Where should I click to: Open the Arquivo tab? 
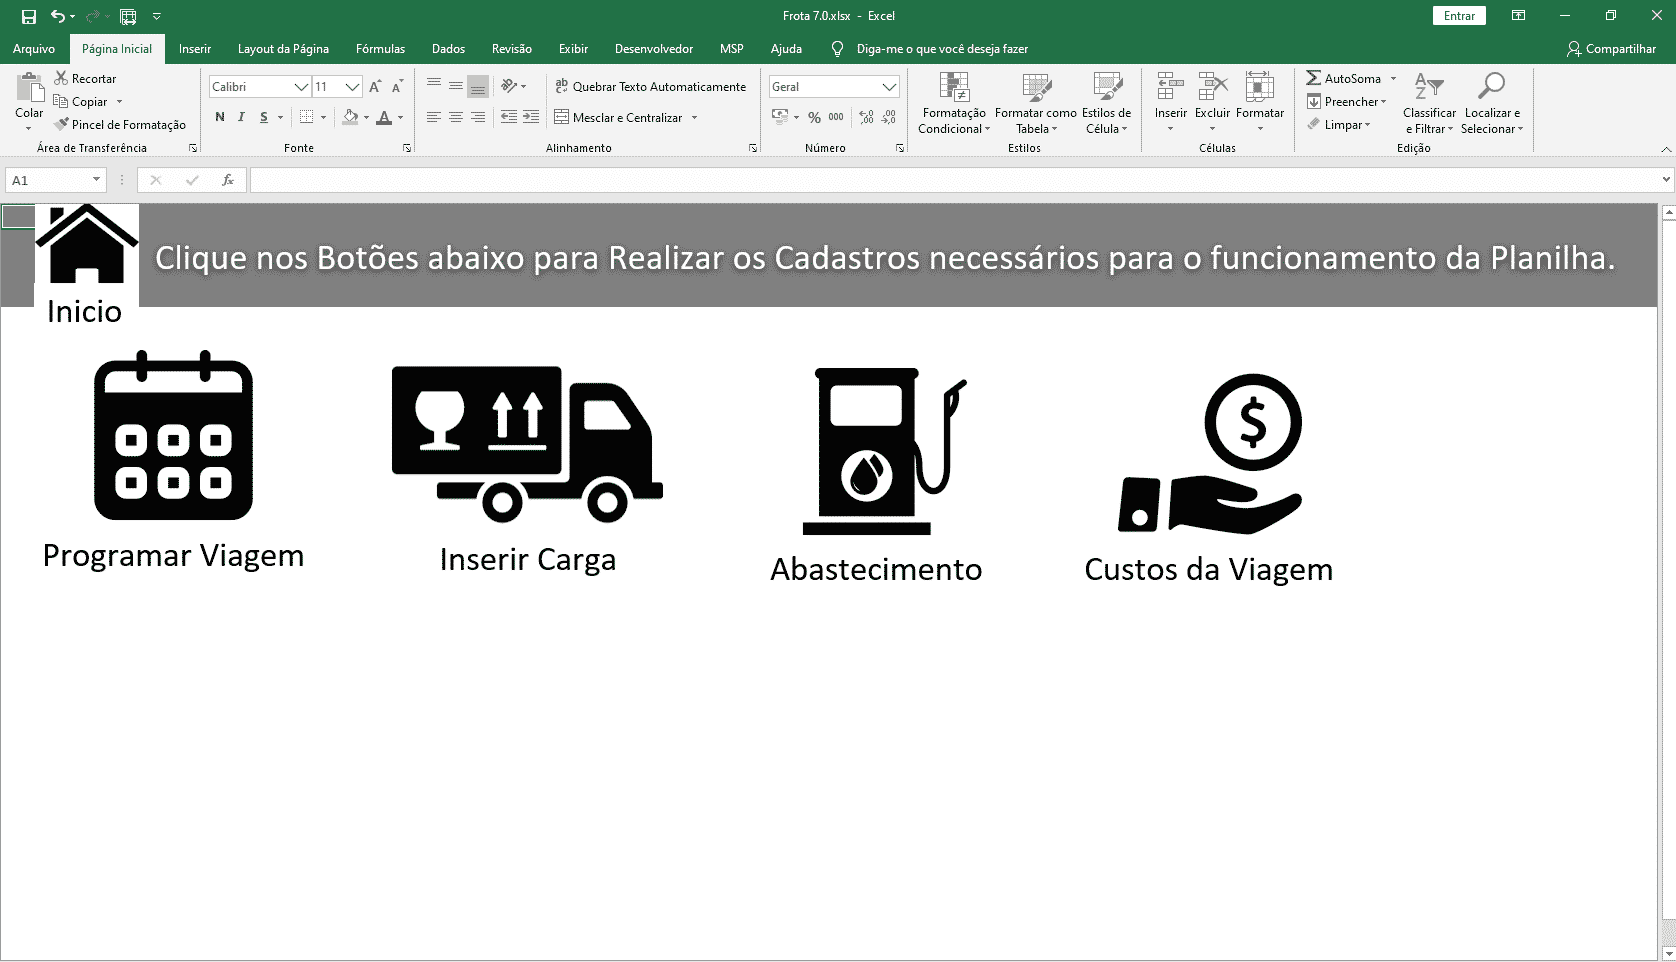[x=34, y=48]
